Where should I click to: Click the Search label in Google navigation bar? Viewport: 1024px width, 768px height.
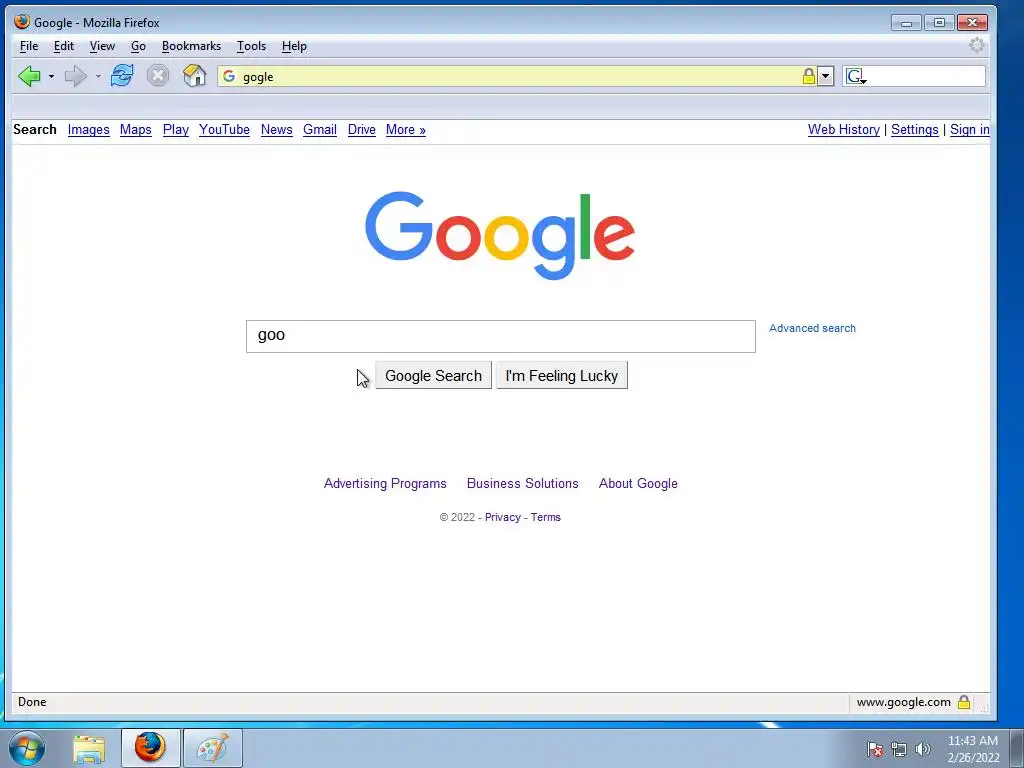(35, 130)
